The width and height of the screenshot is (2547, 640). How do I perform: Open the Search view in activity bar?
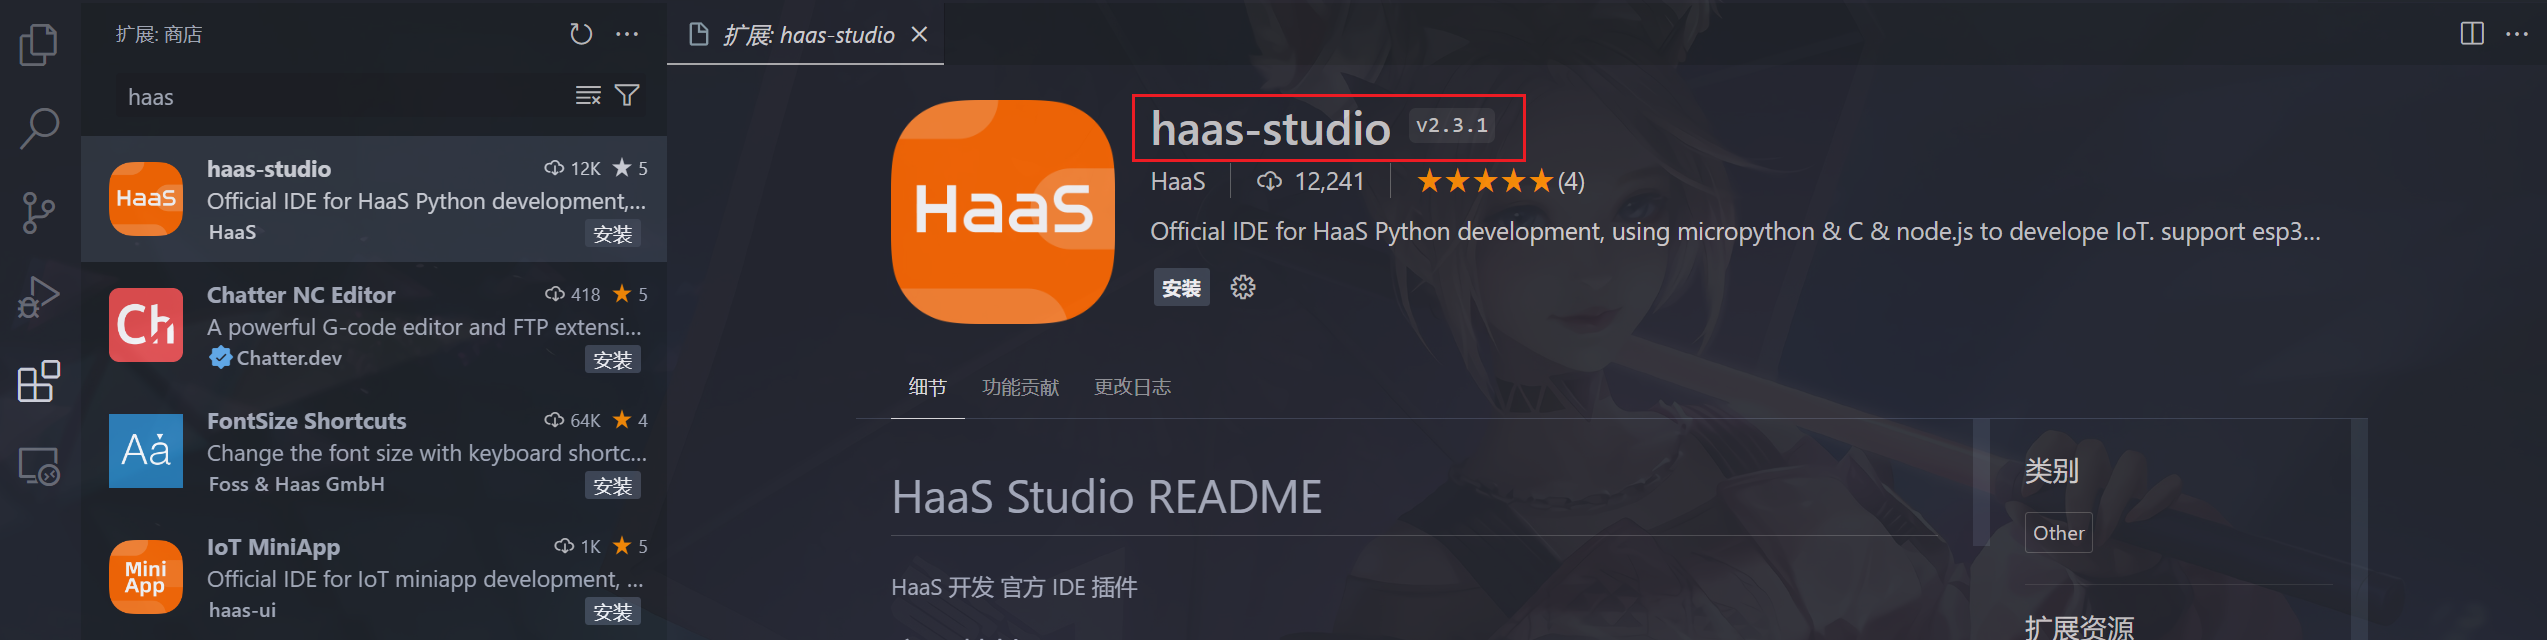coord(39,128)
